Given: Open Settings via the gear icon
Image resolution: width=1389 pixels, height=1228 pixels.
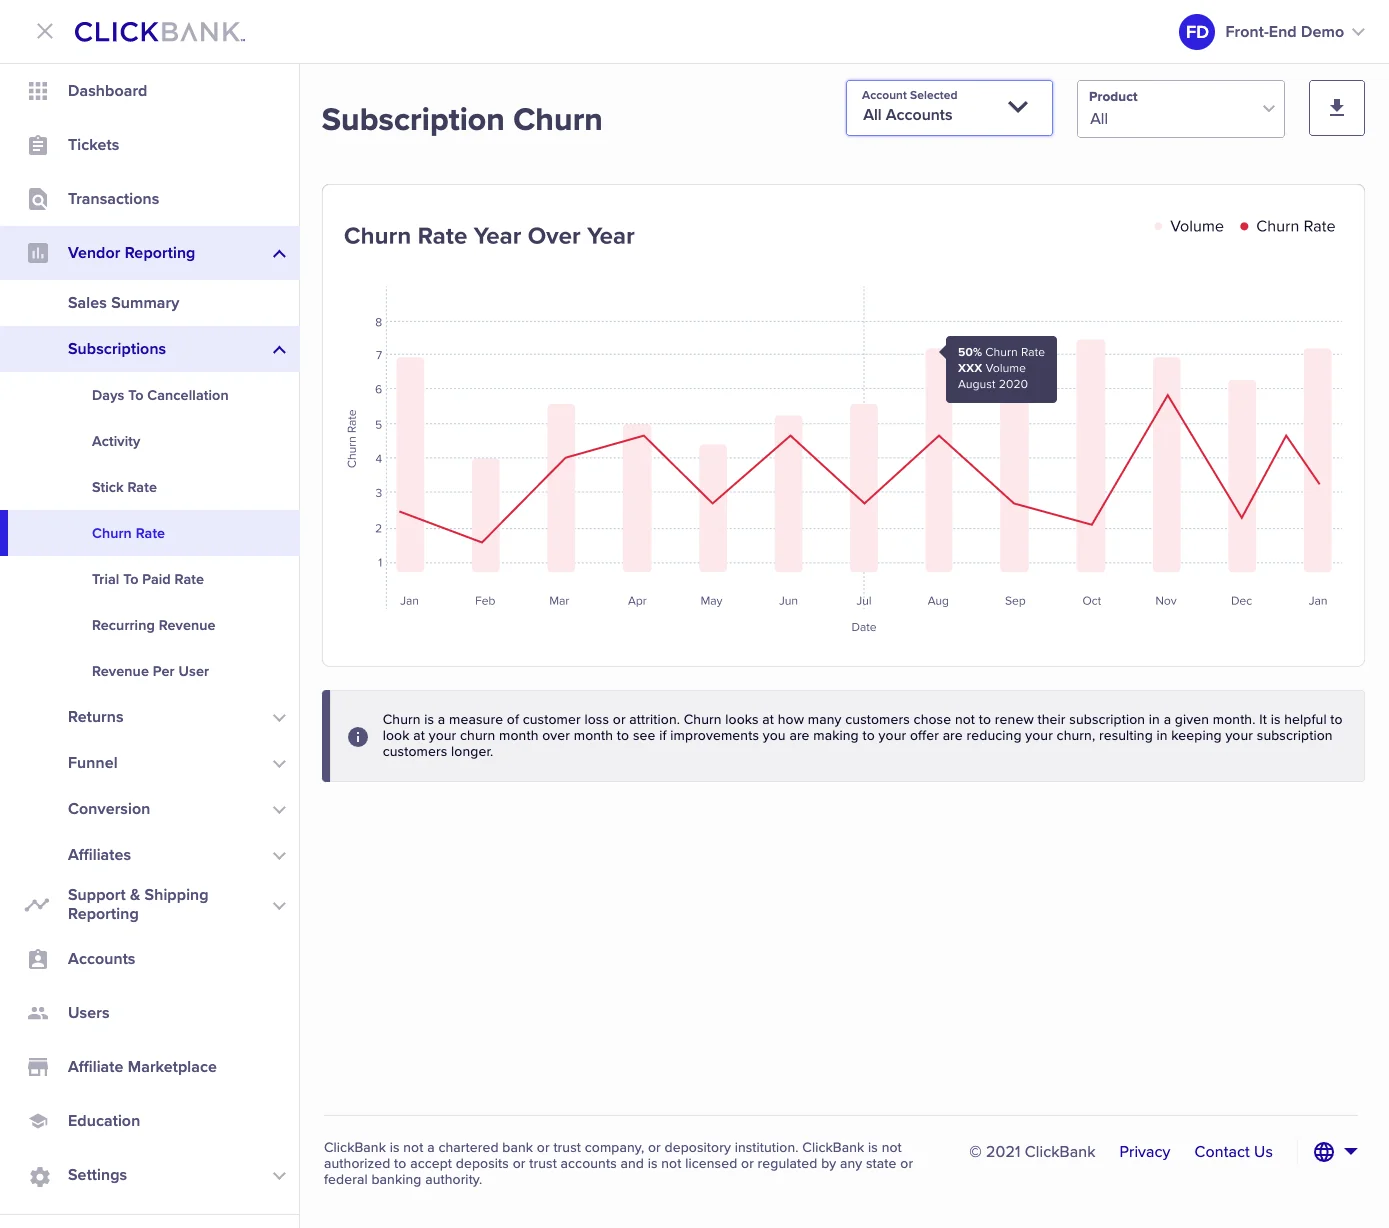Looking at the screenshot, I should click(x=37, y=1175).
